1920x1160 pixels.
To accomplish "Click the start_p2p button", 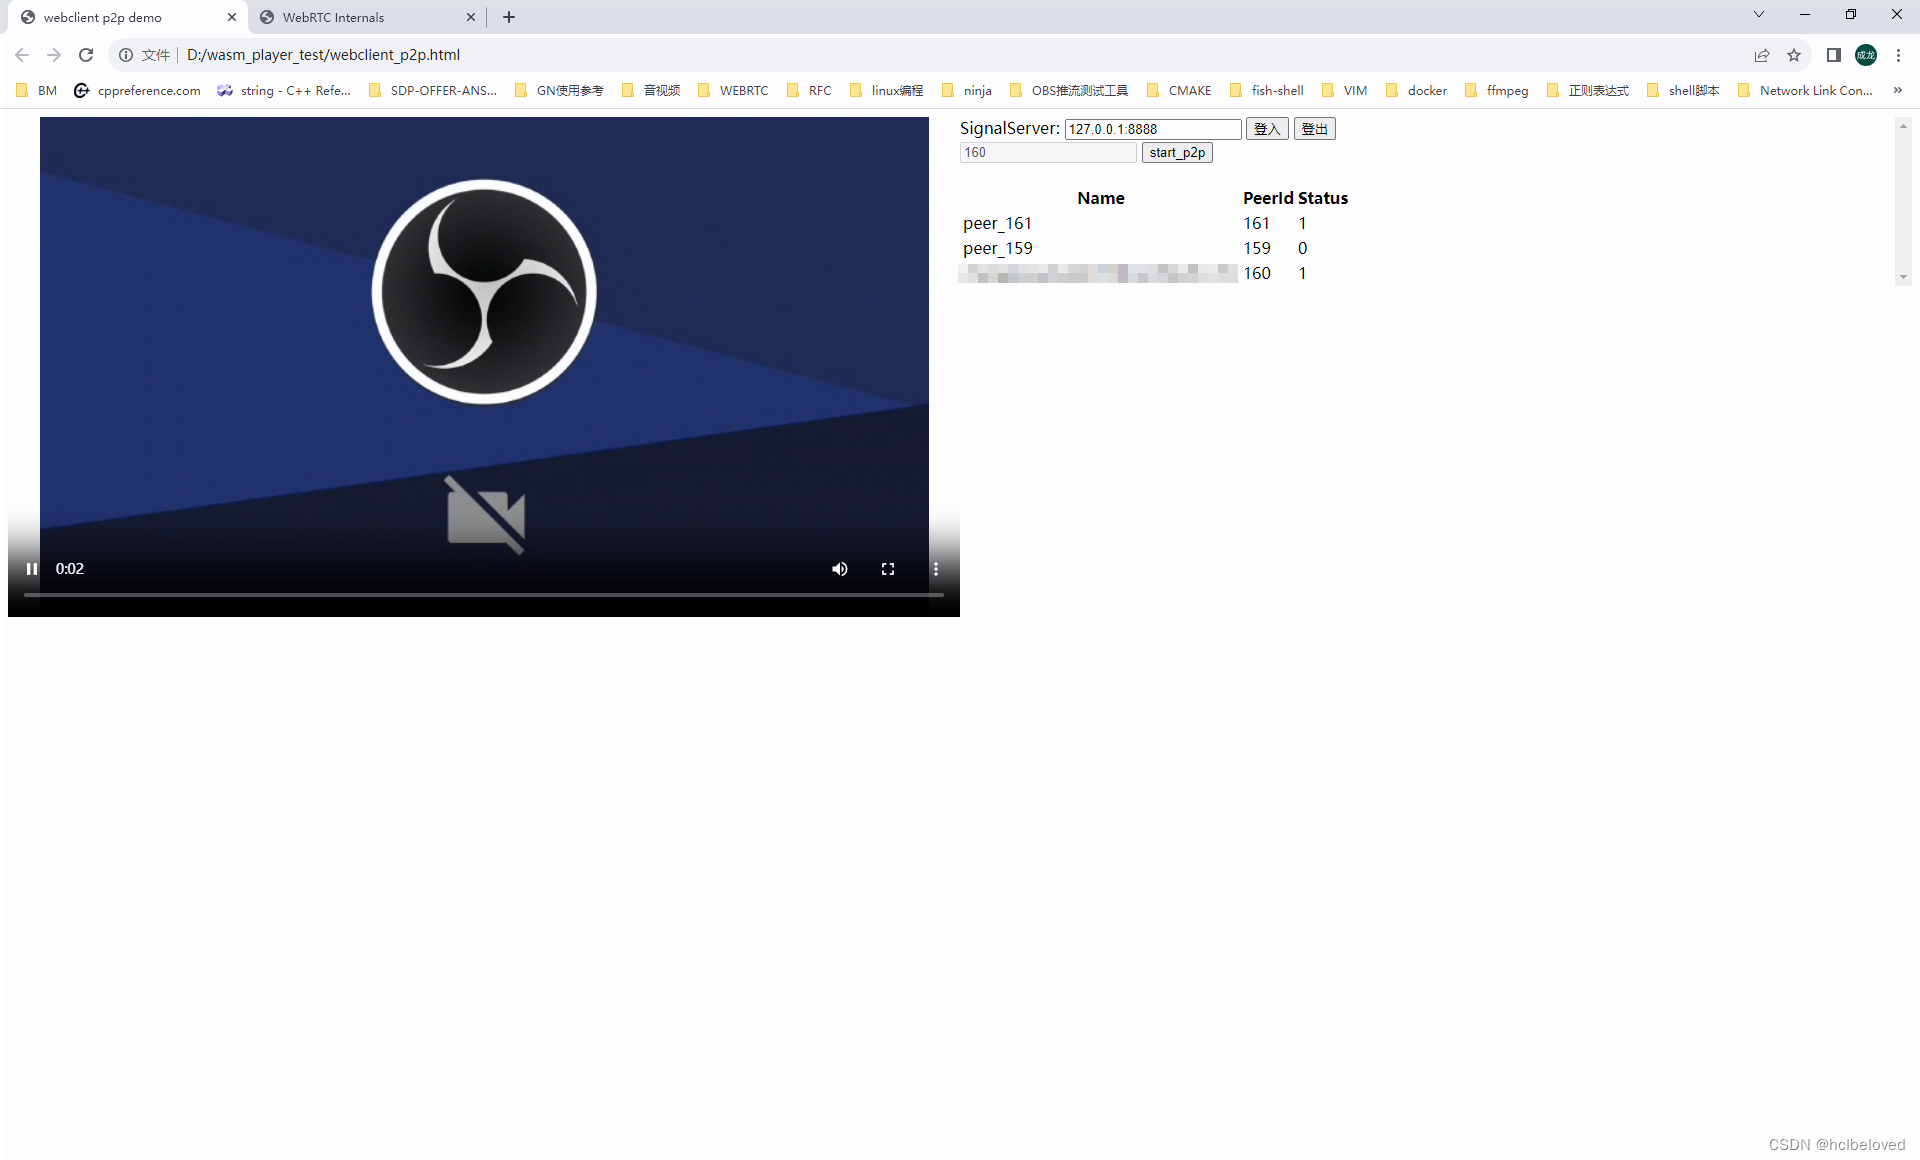I will tap(1177, 152).
